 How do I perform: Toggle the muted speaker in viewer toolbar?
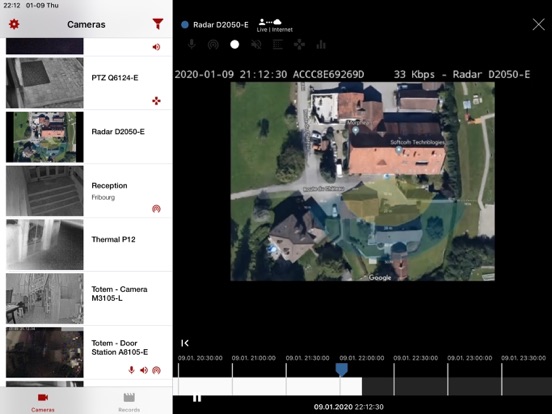pos(256,45)
